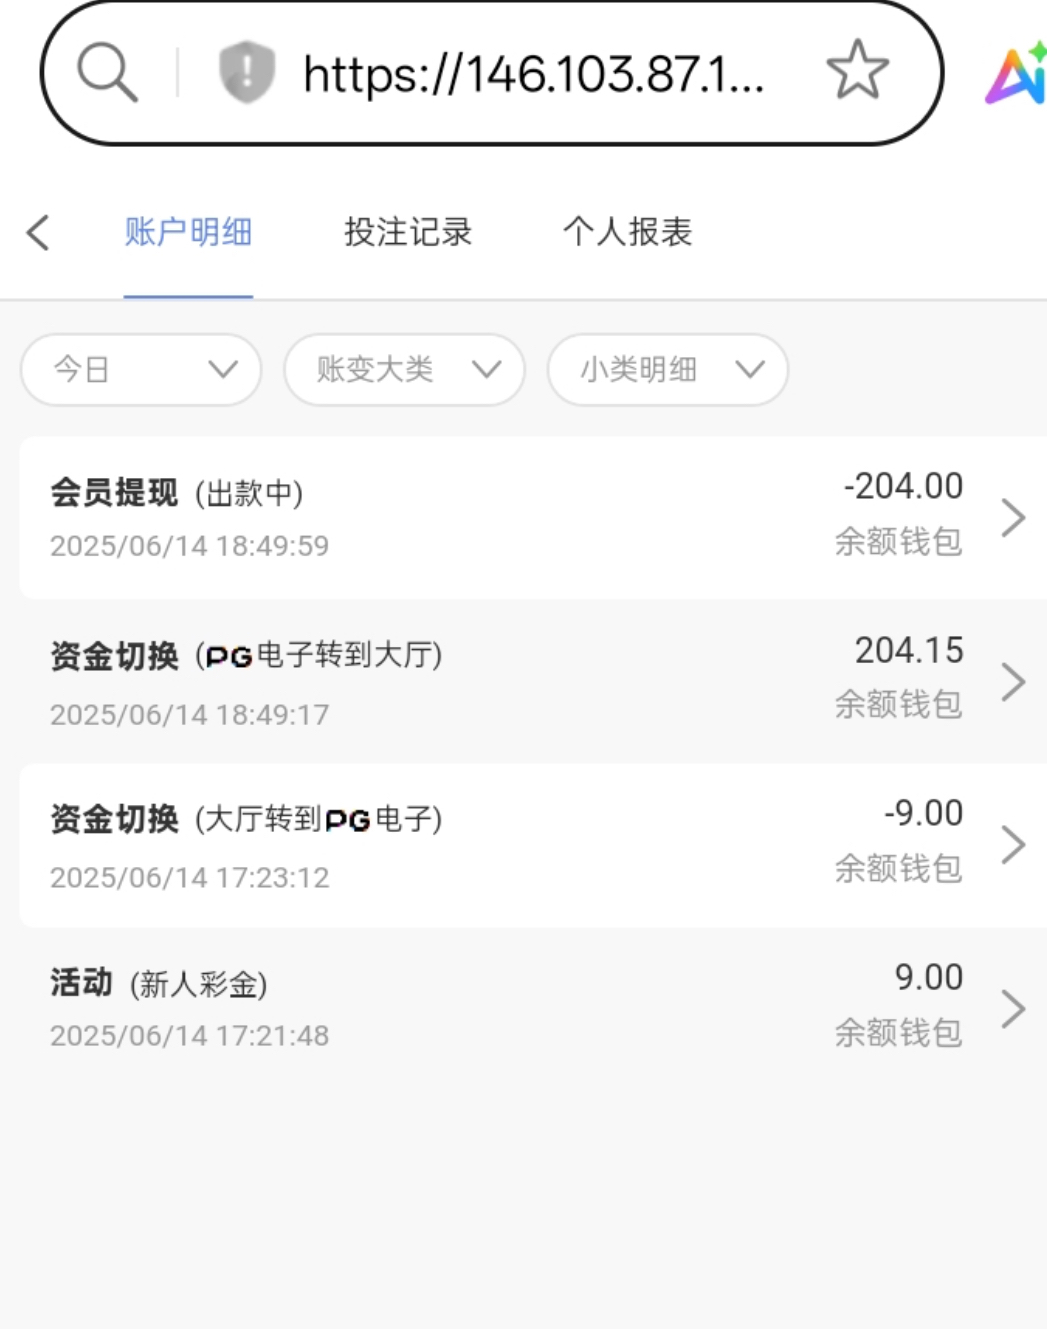Screen dimensions: 1047x1329
Task: Click the search magnifier icon in address bar
Action: point(107,72)
